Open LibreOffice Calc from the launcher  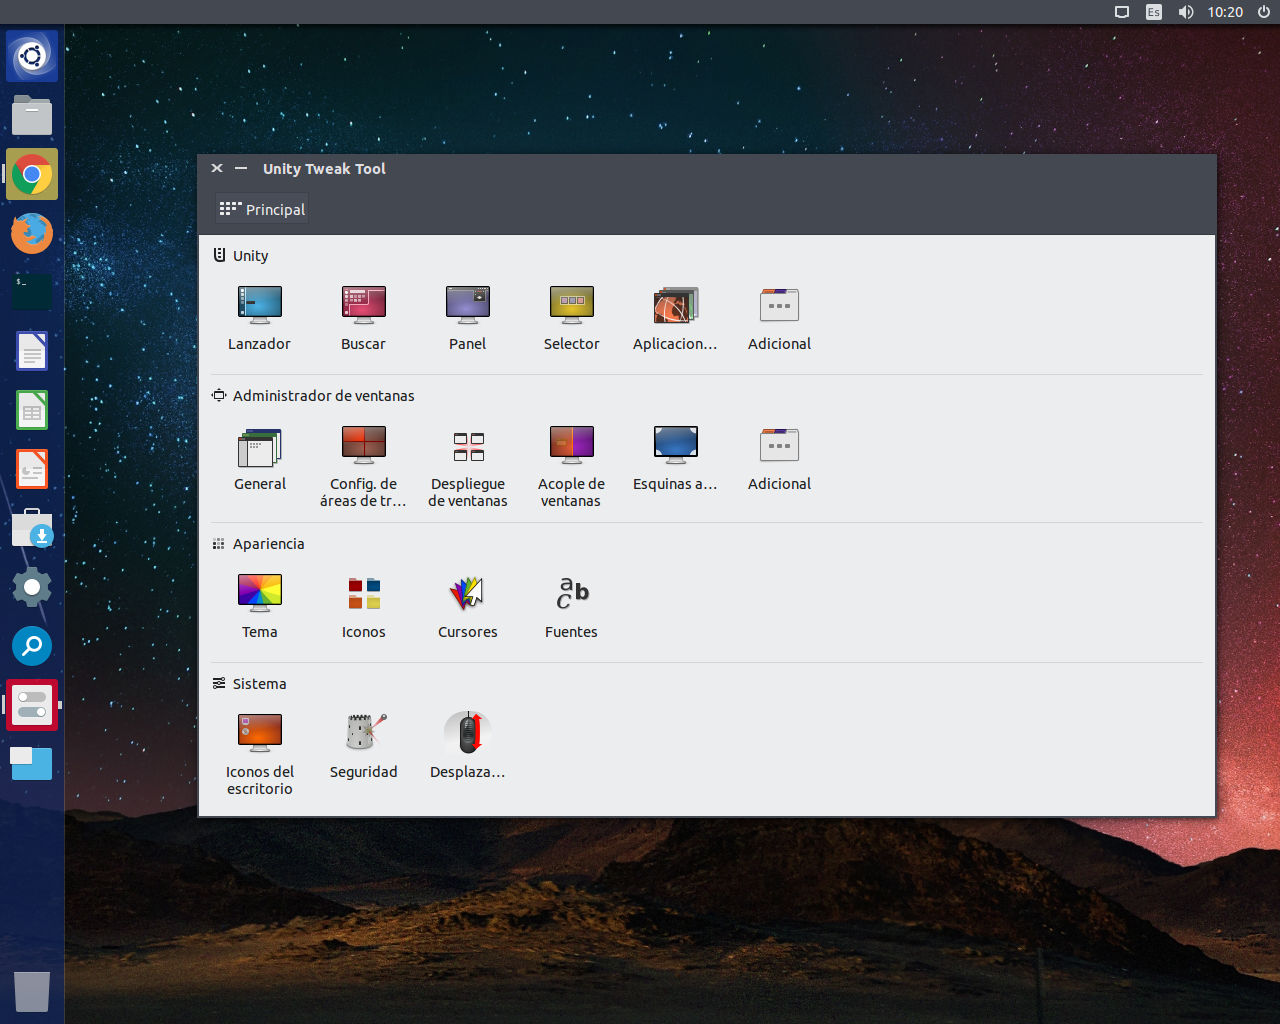coord(32,410)
